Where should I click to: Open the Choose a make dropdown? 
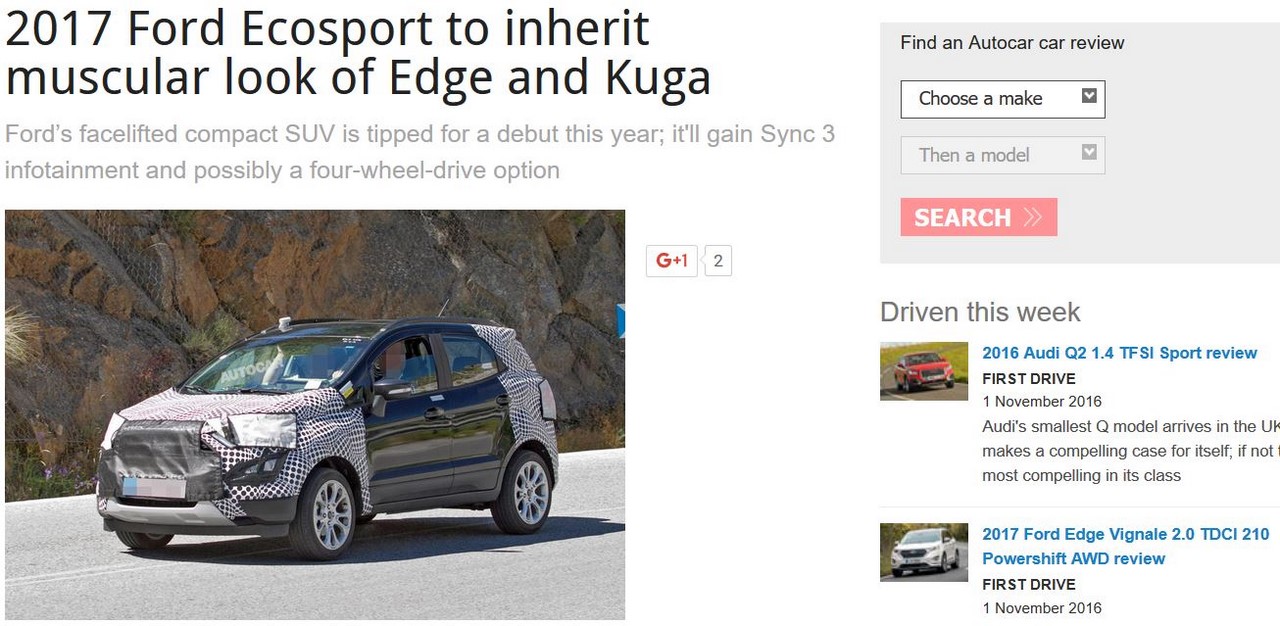click(1003, 99)
